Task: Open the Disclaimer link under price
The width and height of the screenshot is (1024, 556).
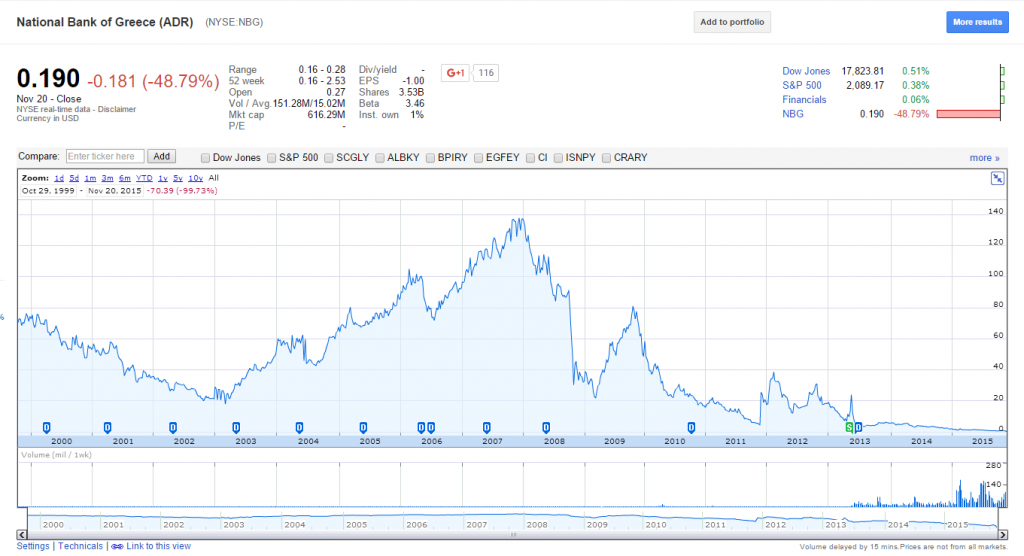Action: click(117, 109)
